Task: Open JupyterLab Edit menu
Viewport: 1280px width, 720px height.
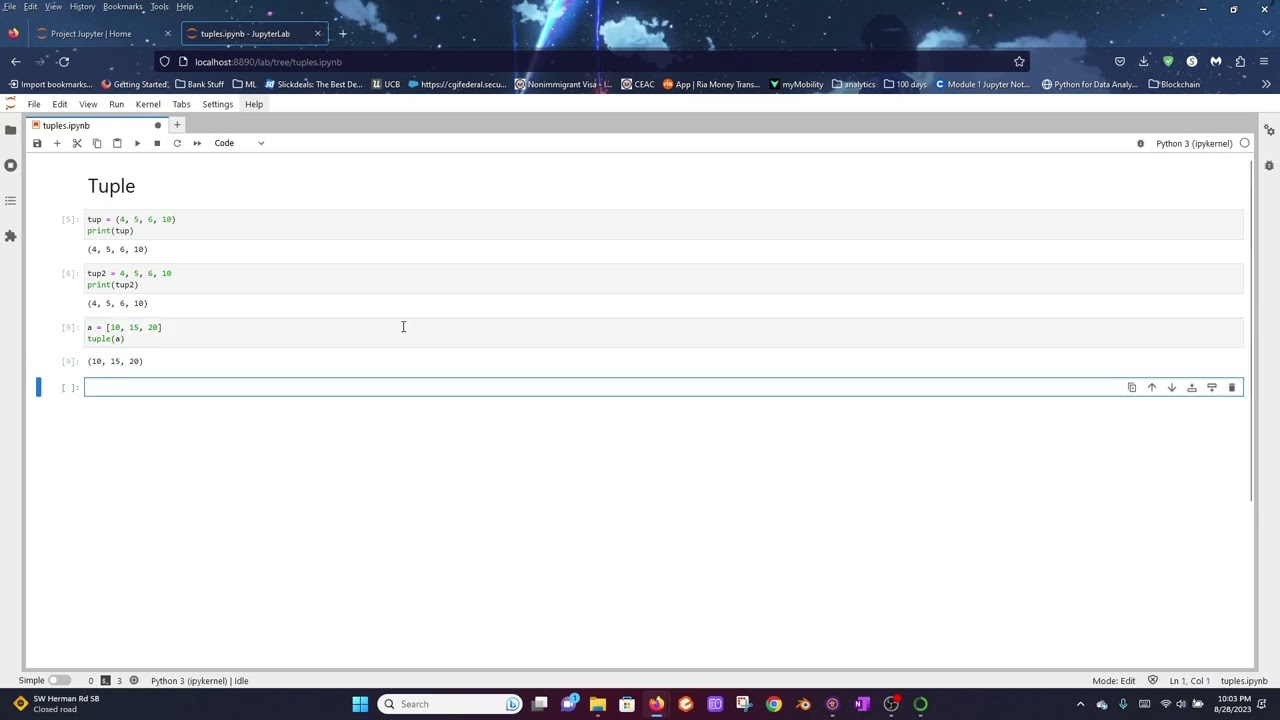Action: pos(60,104)
